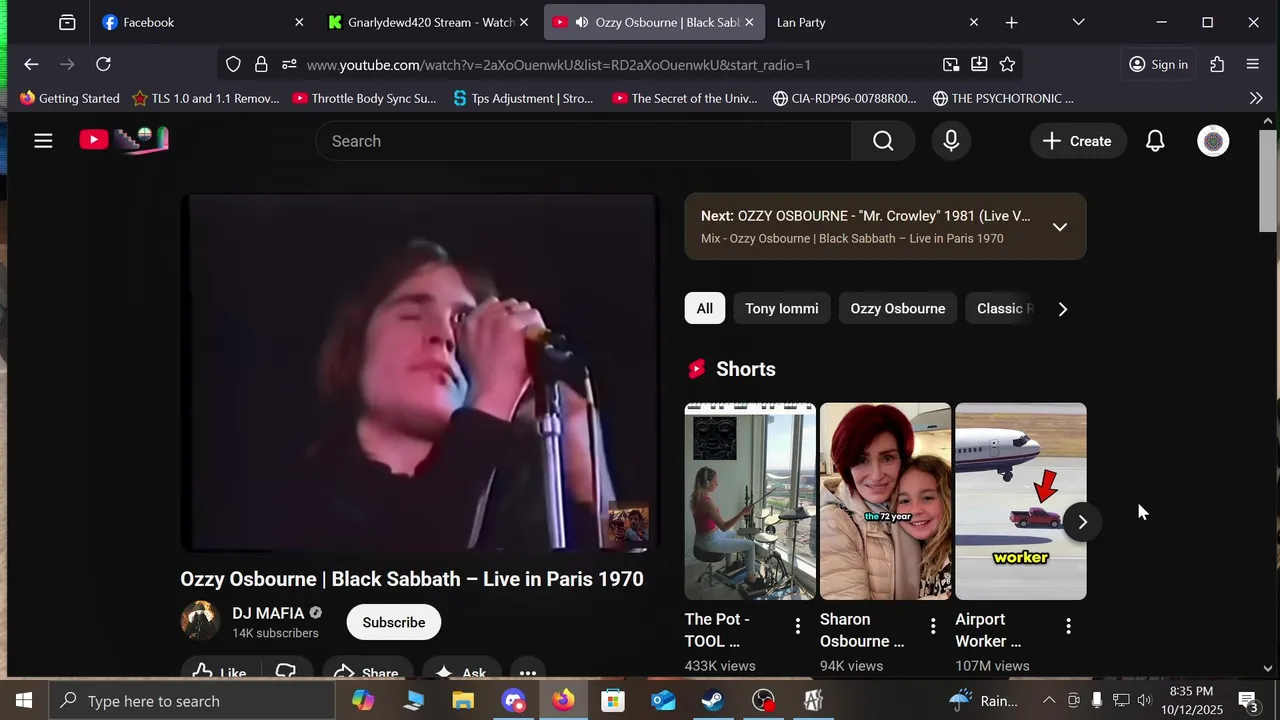Viewport: 1280px width, 720px height.
Task: Open Microsoft Store taskbar icon
Action: [x=613, y=701]
